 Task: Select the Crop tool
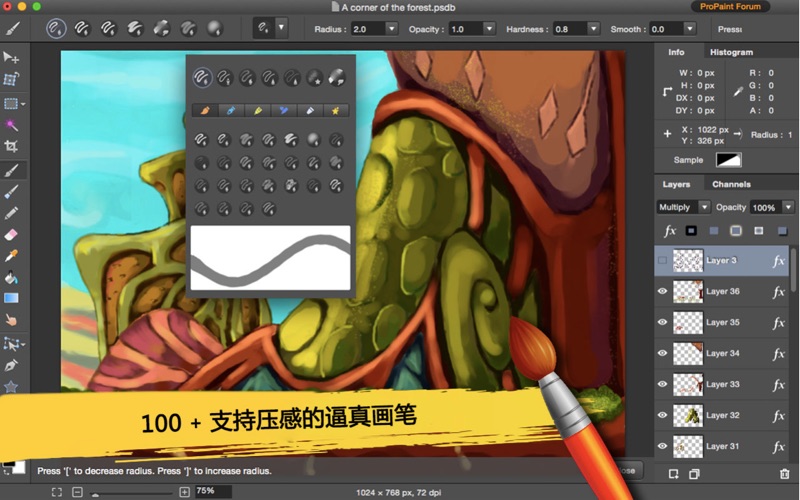point(12,146)
